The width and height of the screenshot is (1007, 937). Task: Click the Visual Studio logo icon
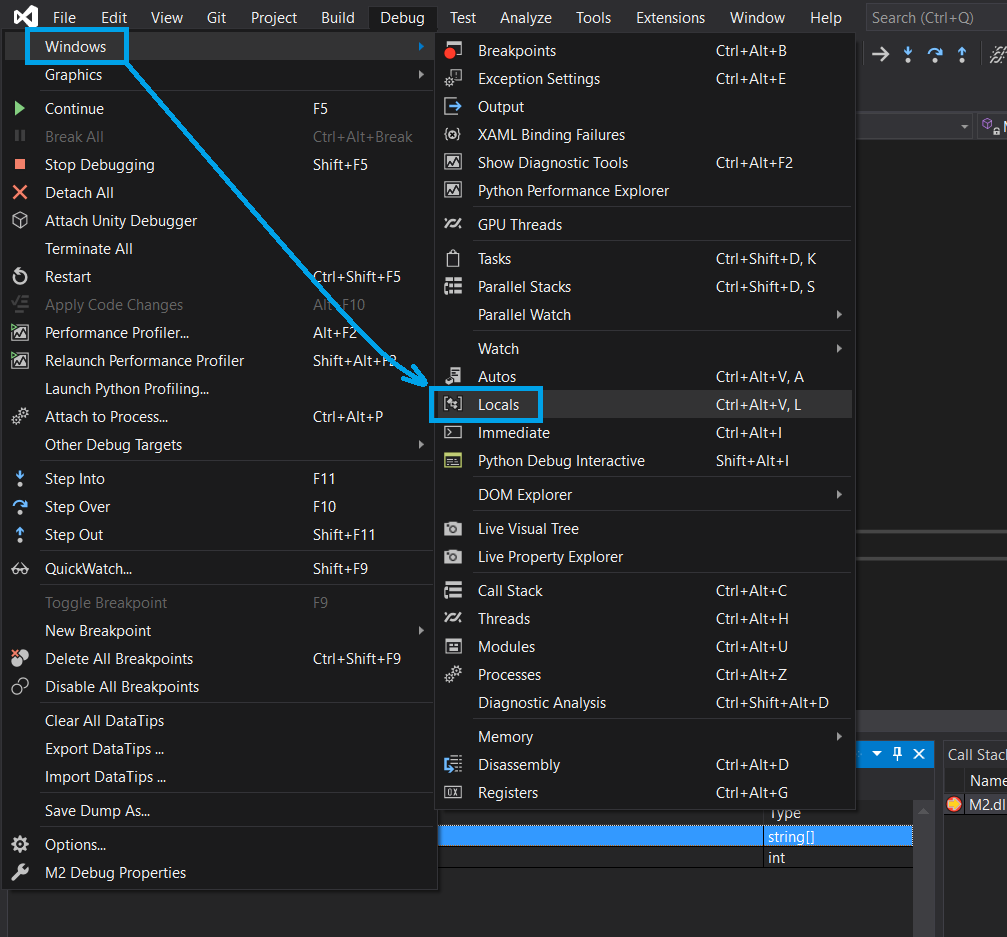[x=26, y=17]
